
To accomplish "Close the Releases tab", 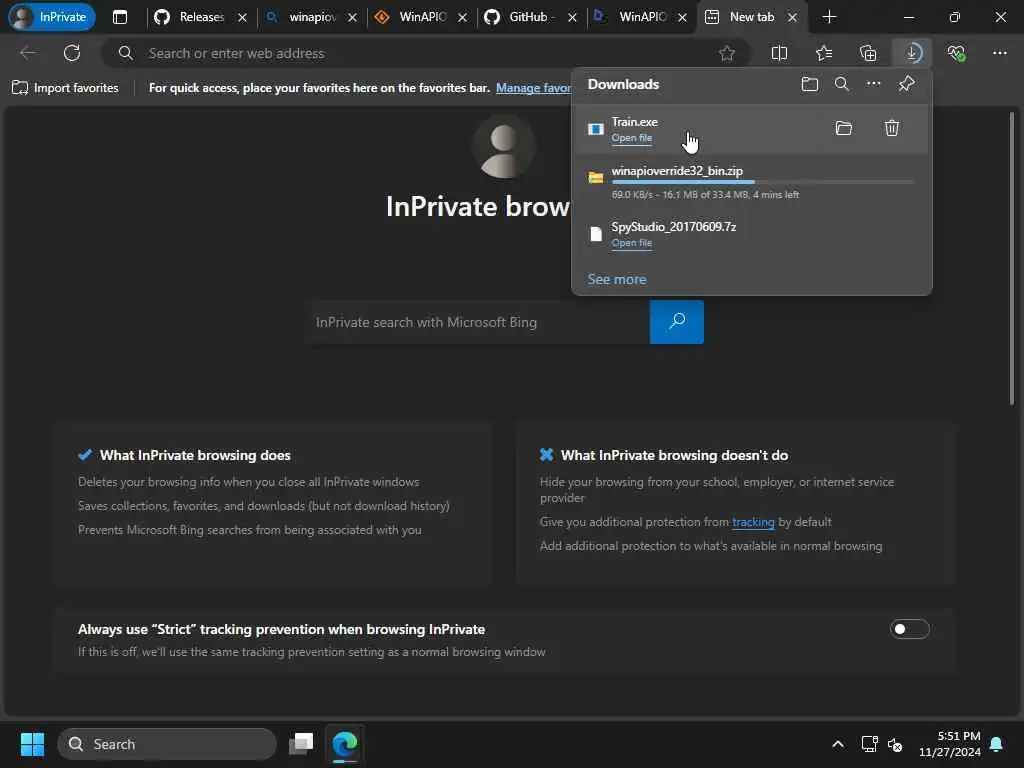I will click(x=242, y=18).
